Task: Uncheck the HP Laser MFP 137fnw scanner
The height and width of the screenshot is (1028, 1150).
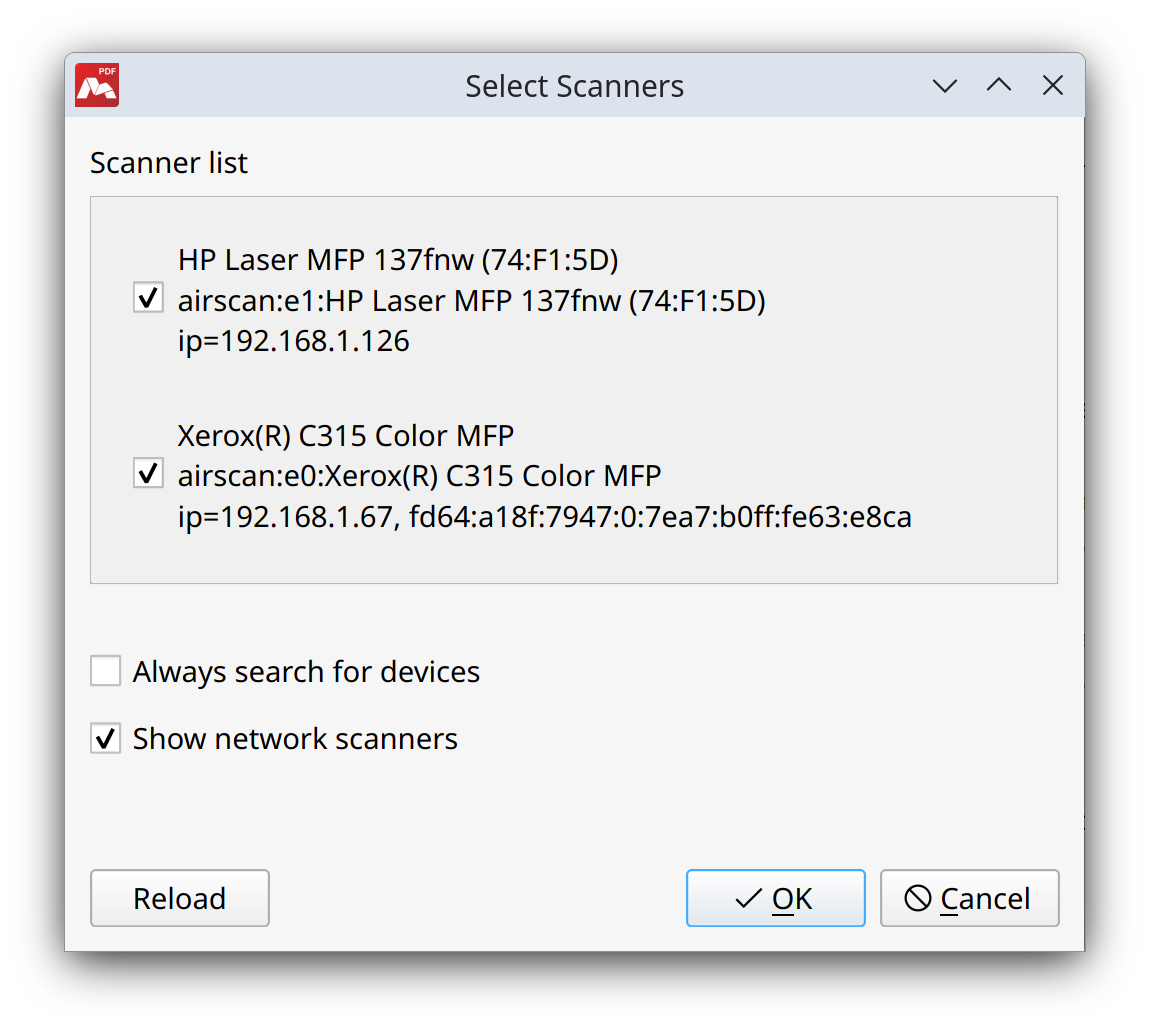Action: point(147,296)
